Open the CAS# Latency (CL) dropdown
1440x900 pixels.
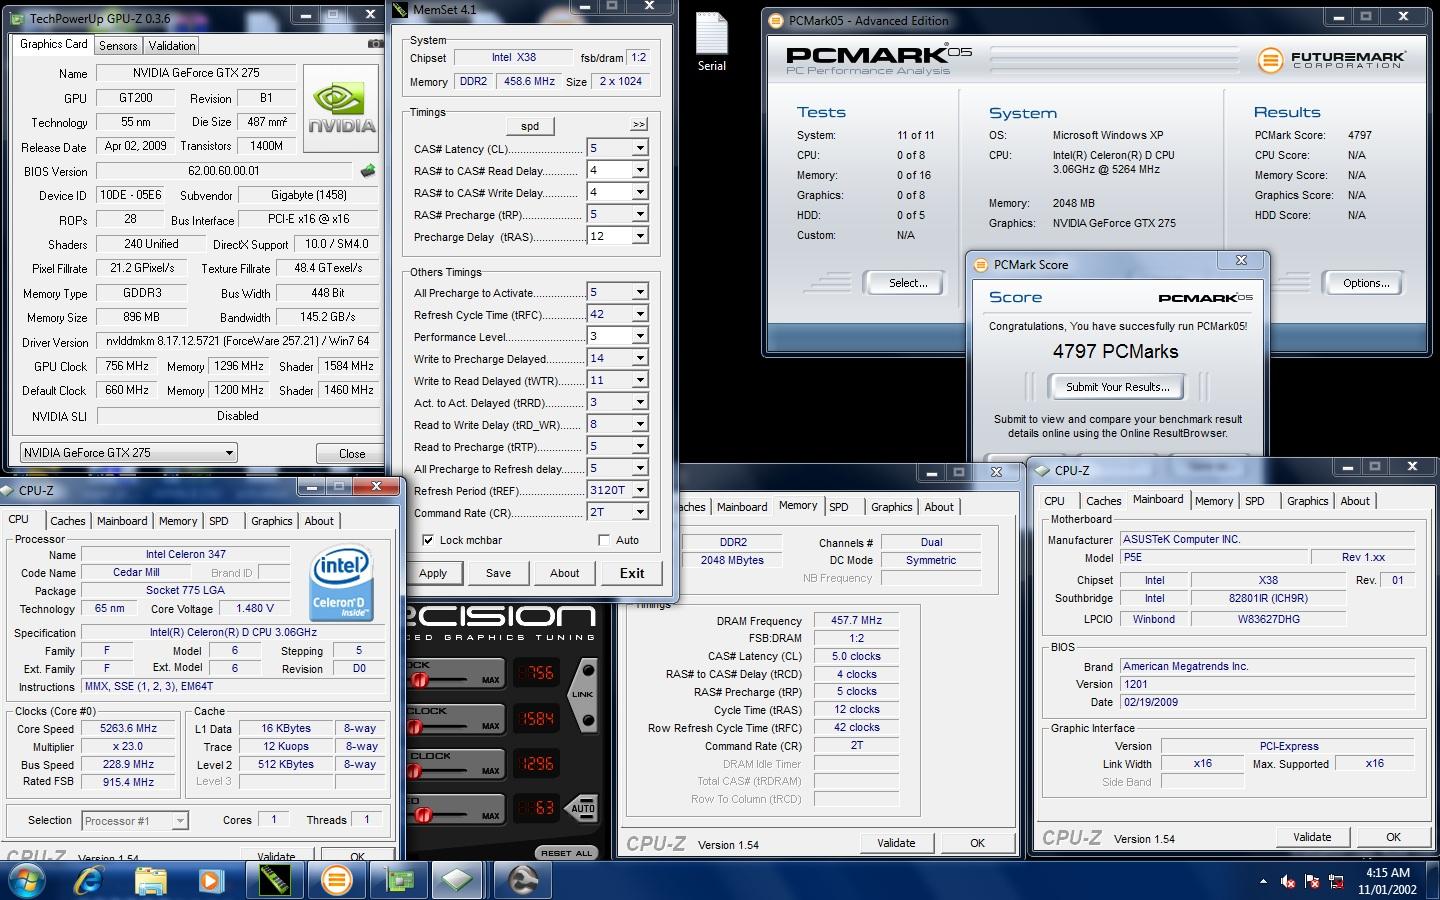pyautogui.click(x=640, y=148)
